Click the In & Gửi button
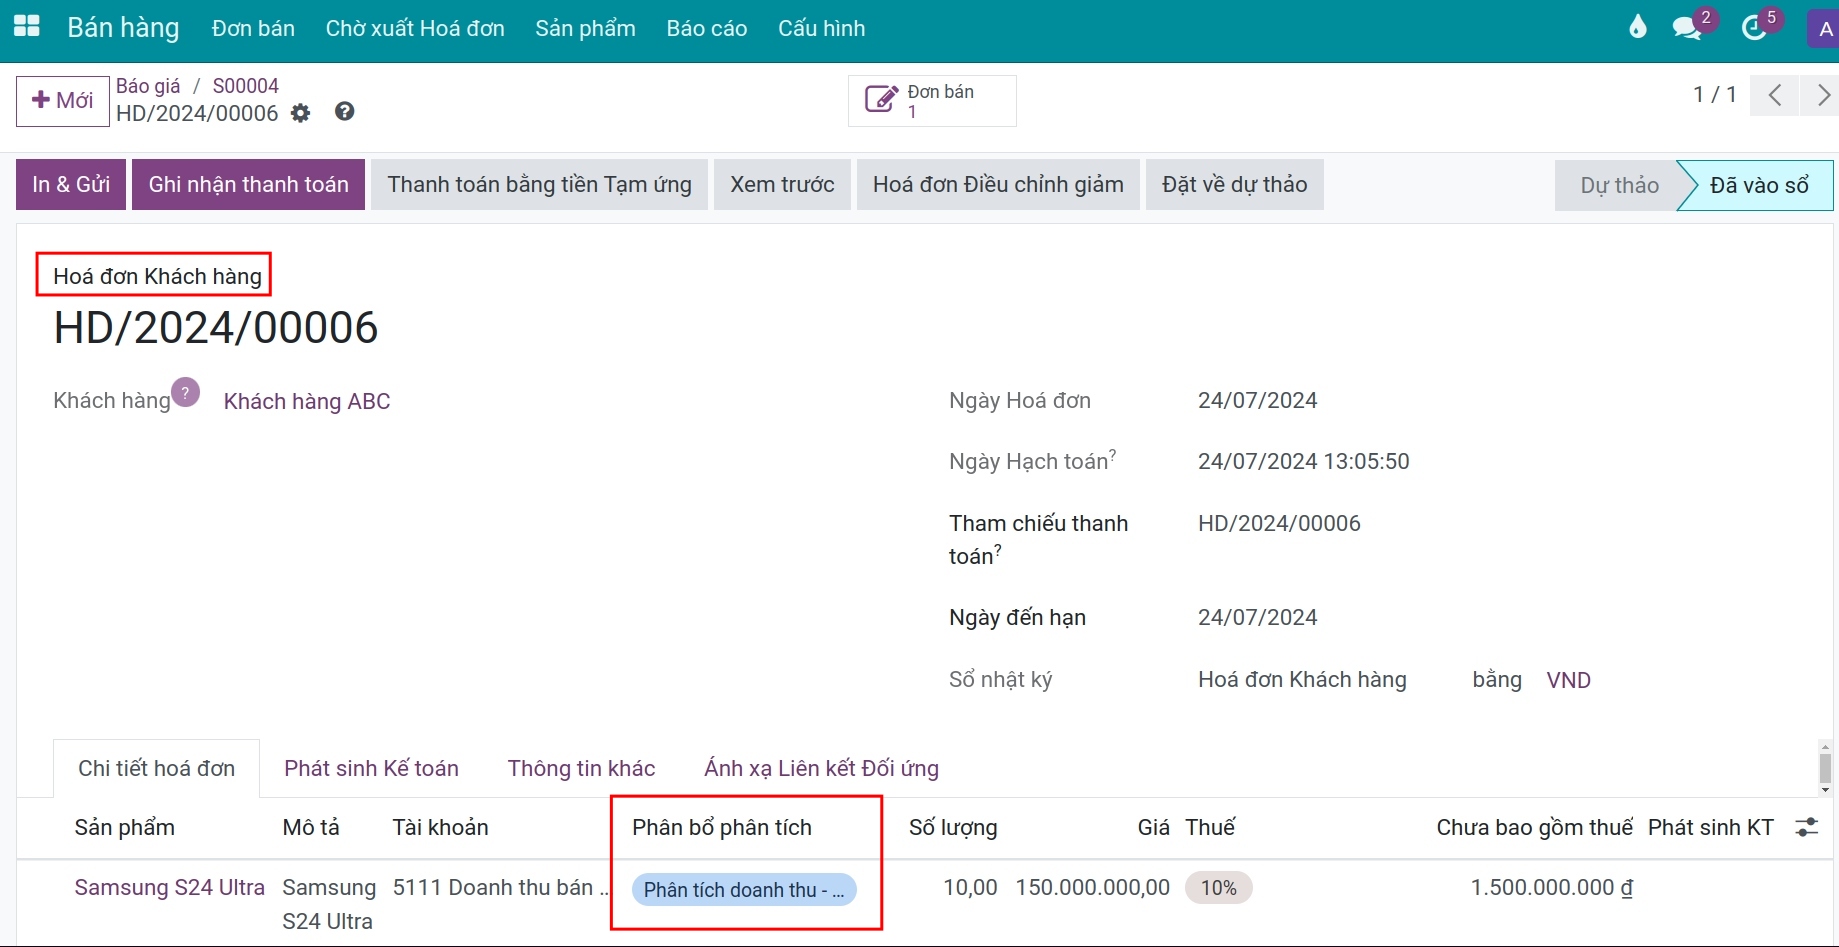 (71, 184)
